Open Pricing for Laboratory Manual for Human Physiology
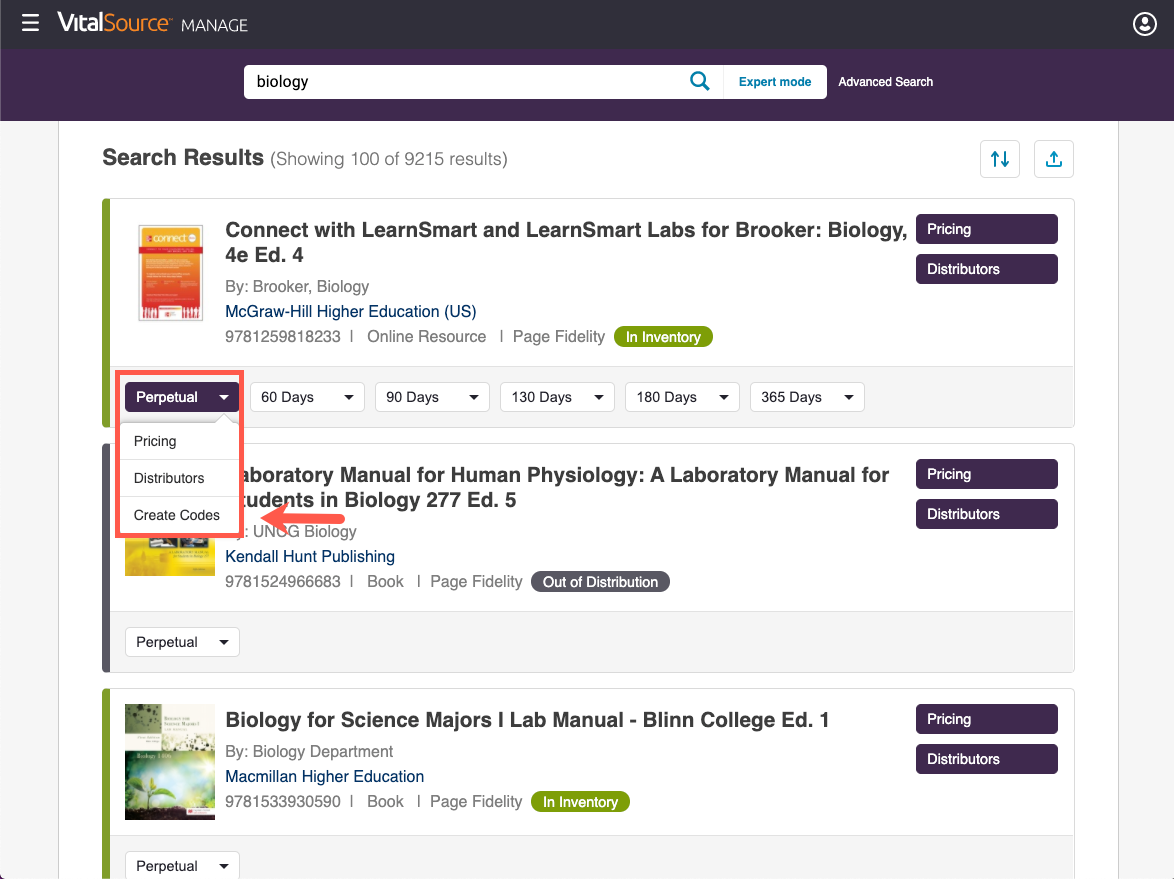This screenshot has width=1174, height=879. (986, 474)
